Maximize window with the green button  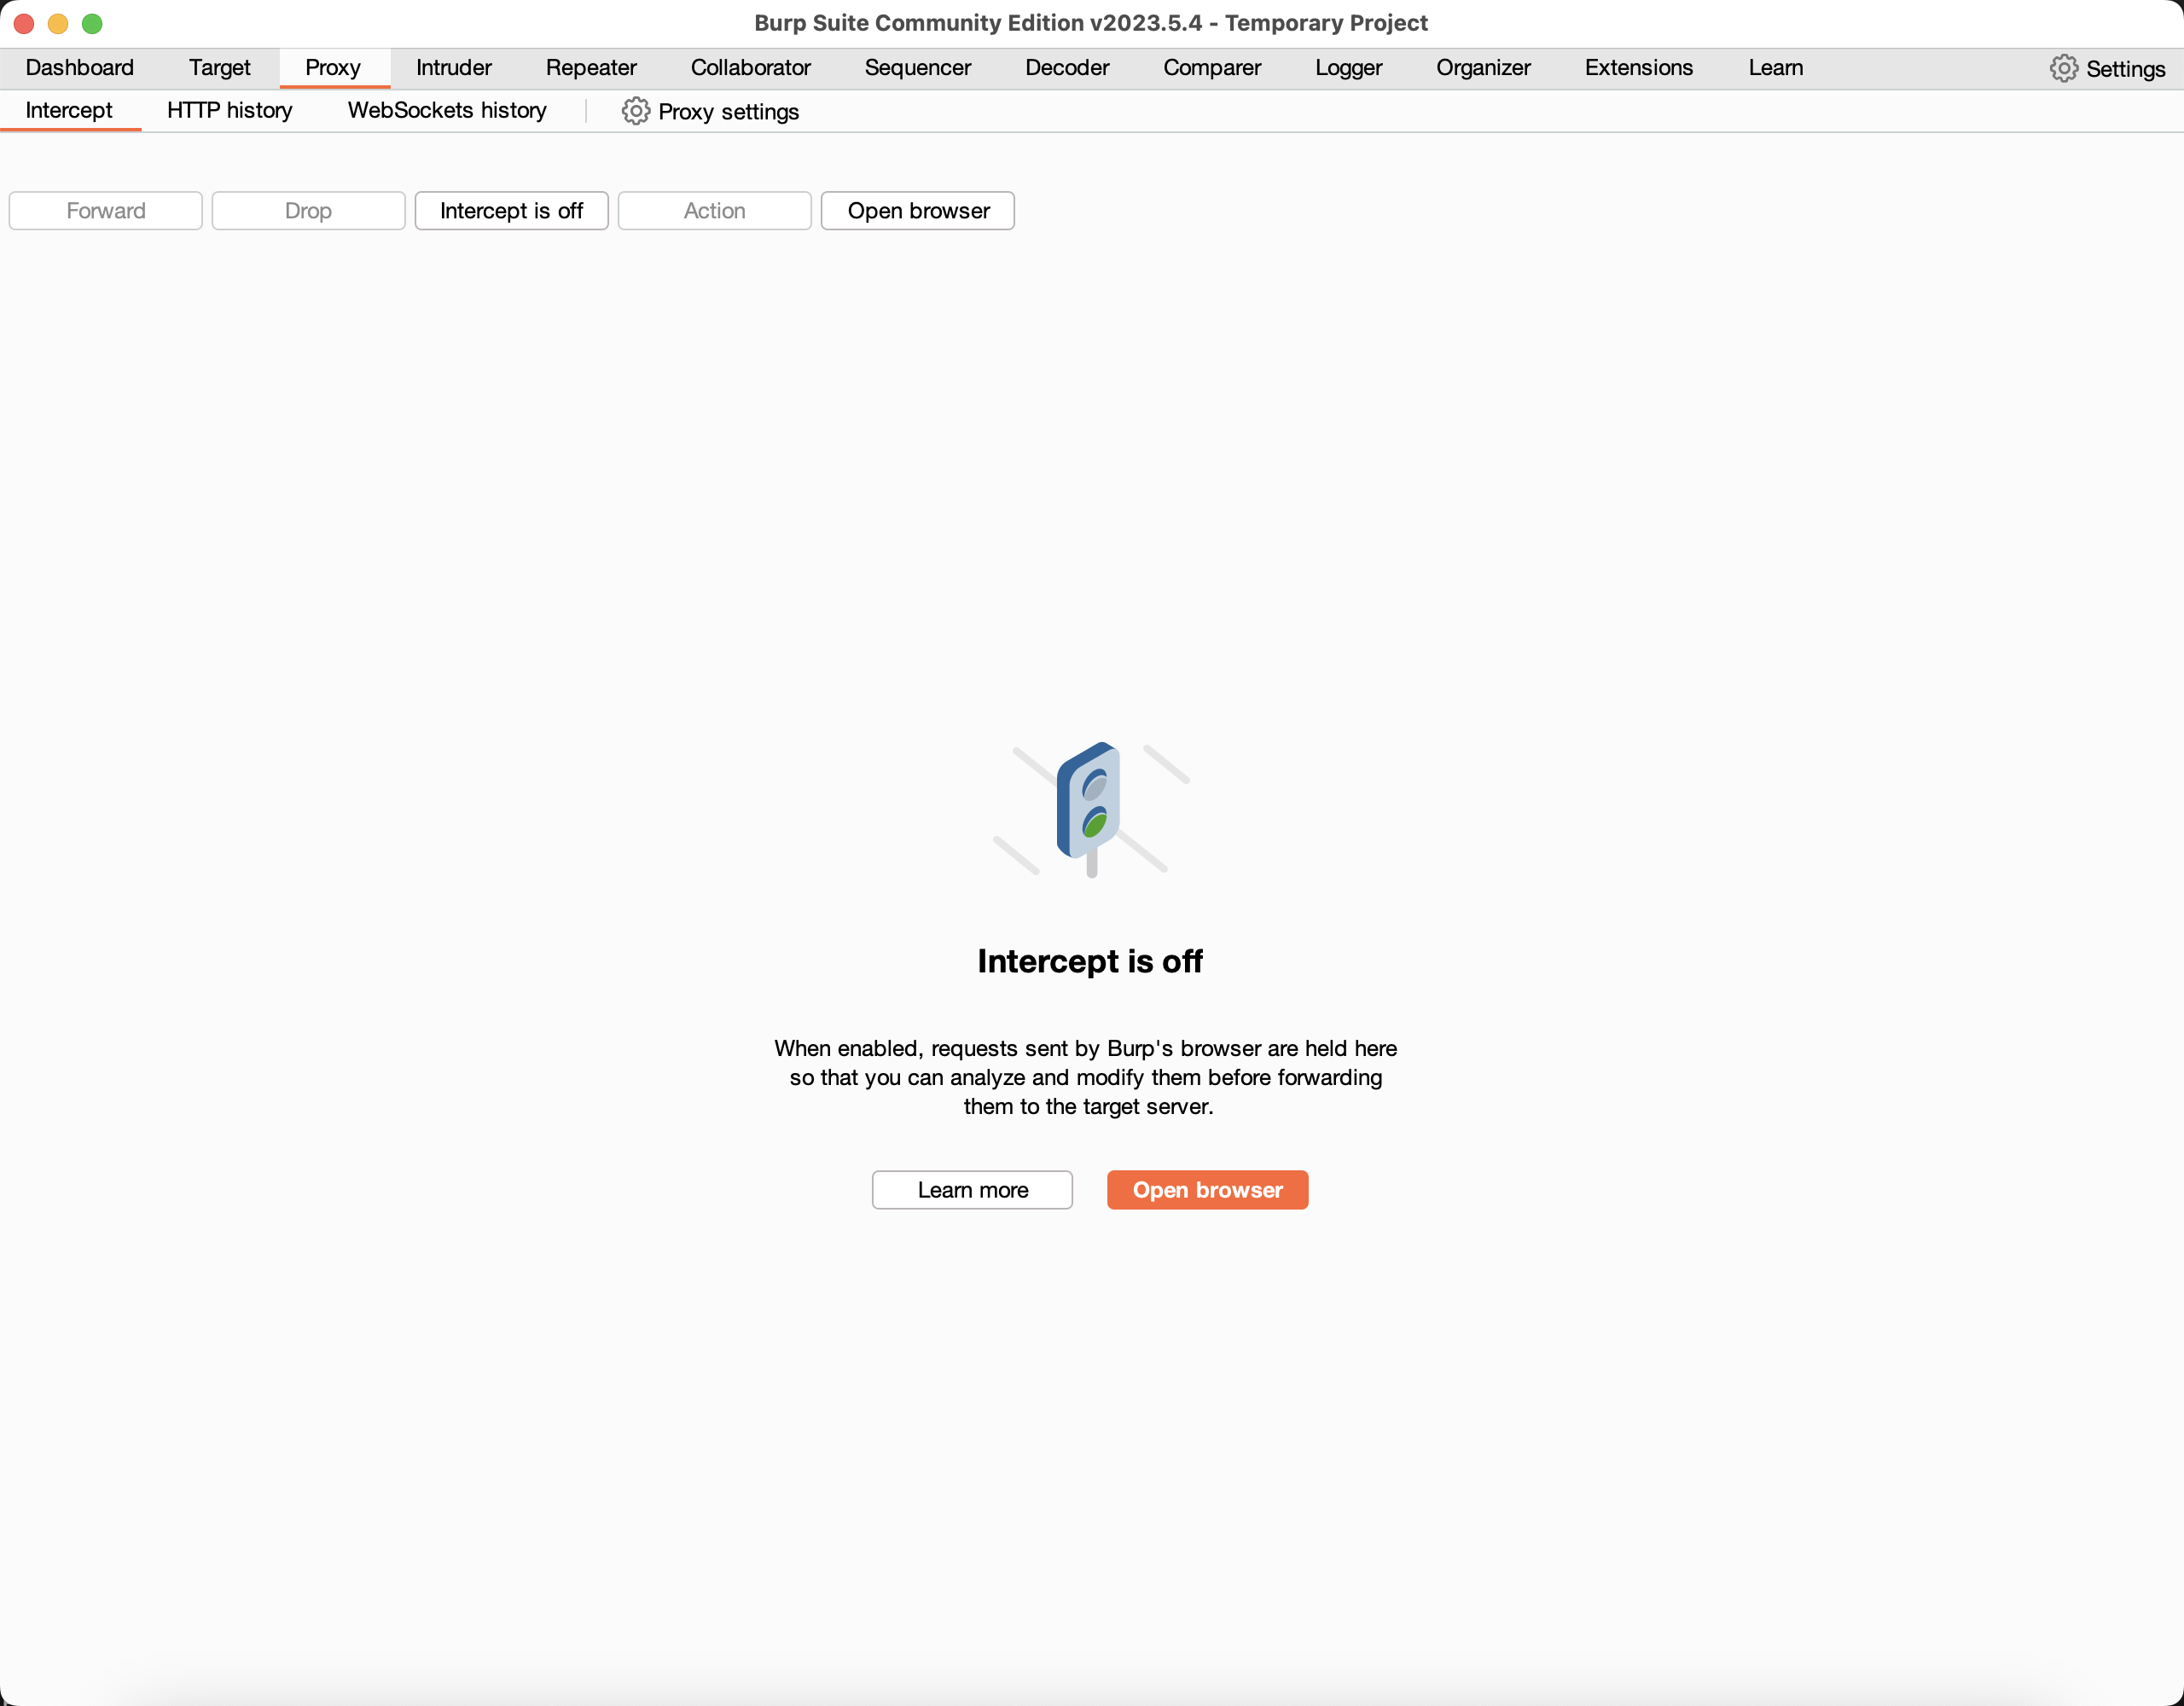pyautogui.click(x=92, y=23)
